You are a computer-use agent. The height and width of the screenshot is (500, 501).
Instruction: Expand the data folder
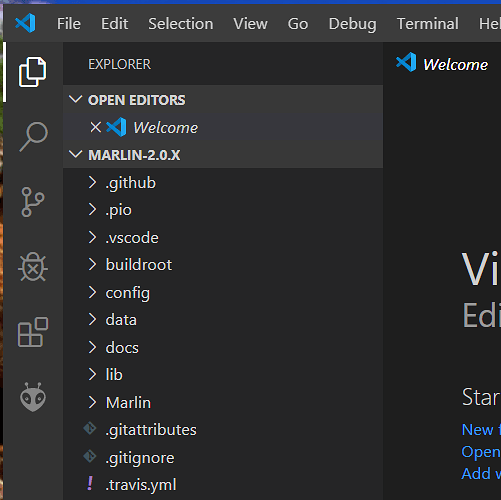click(92, 319)
